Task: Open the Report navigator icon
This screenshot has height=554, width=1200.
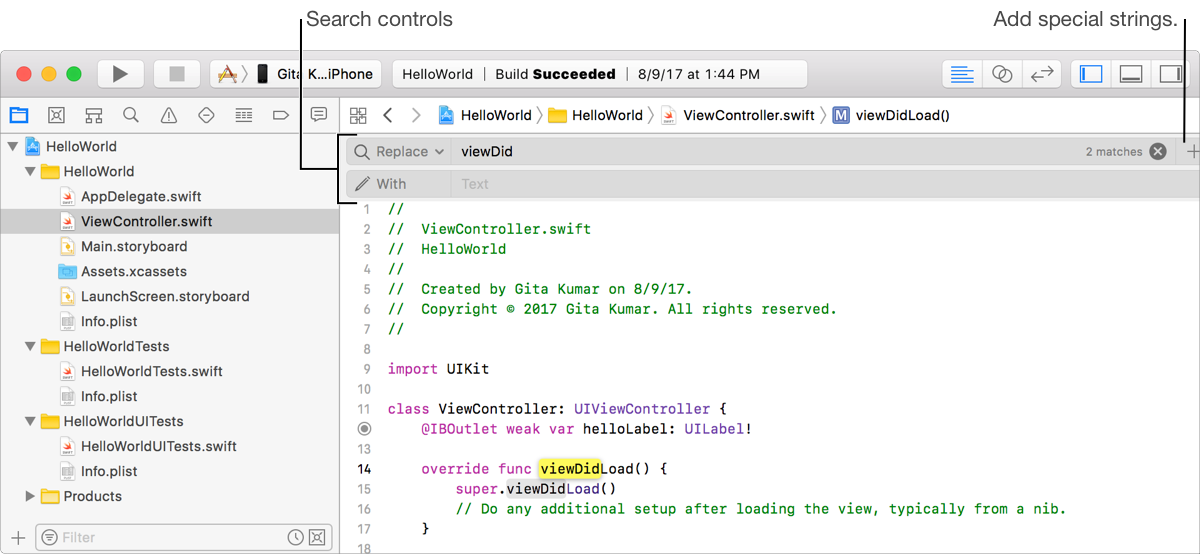Action: pos(318,115)
